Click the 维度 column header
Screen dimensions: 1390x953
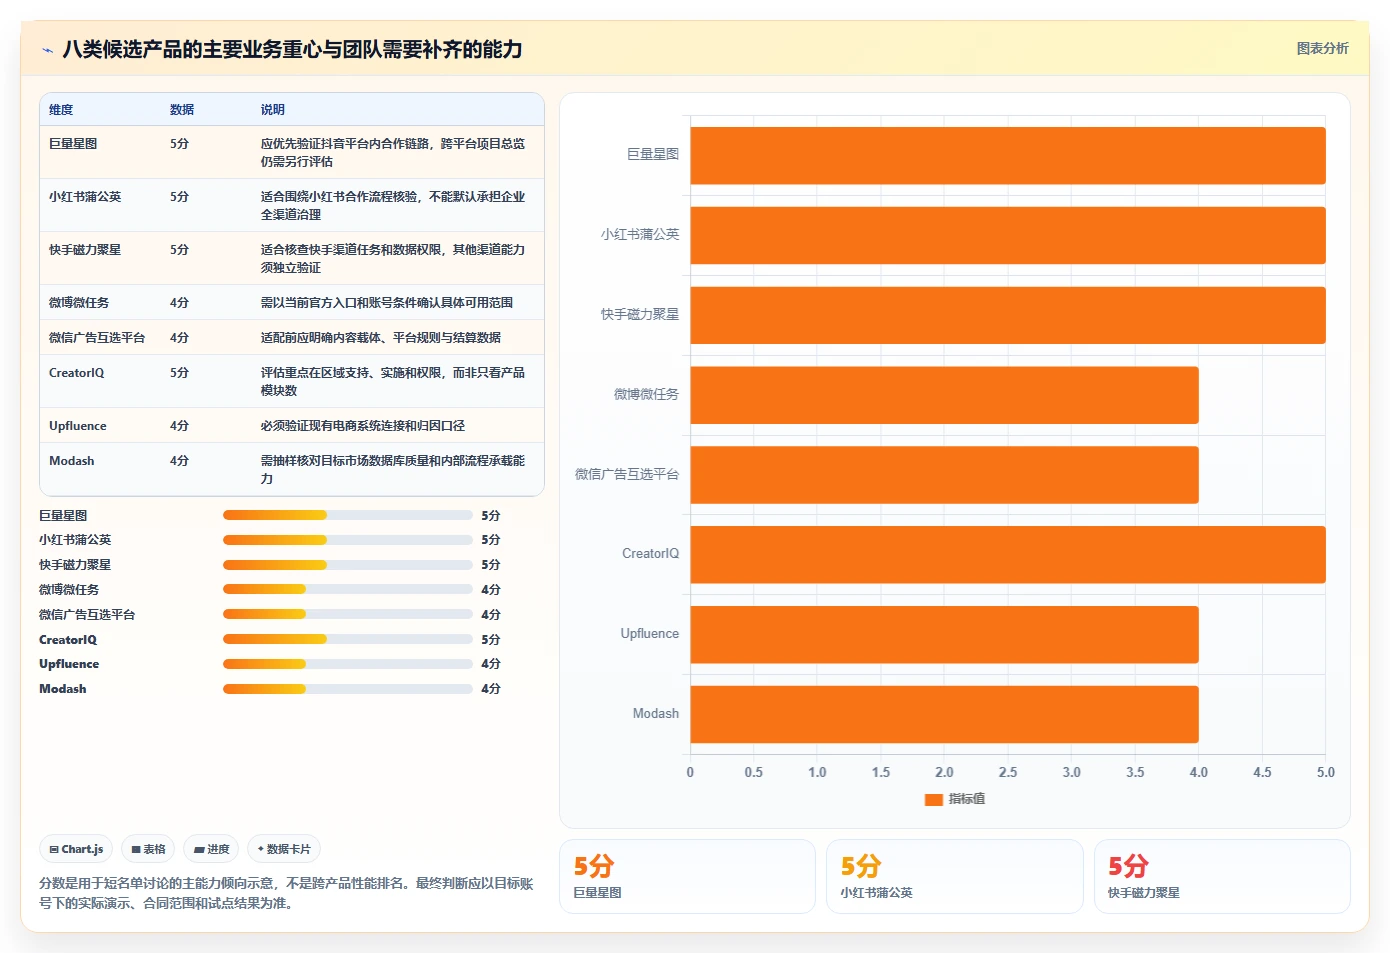tap(61, 110)
